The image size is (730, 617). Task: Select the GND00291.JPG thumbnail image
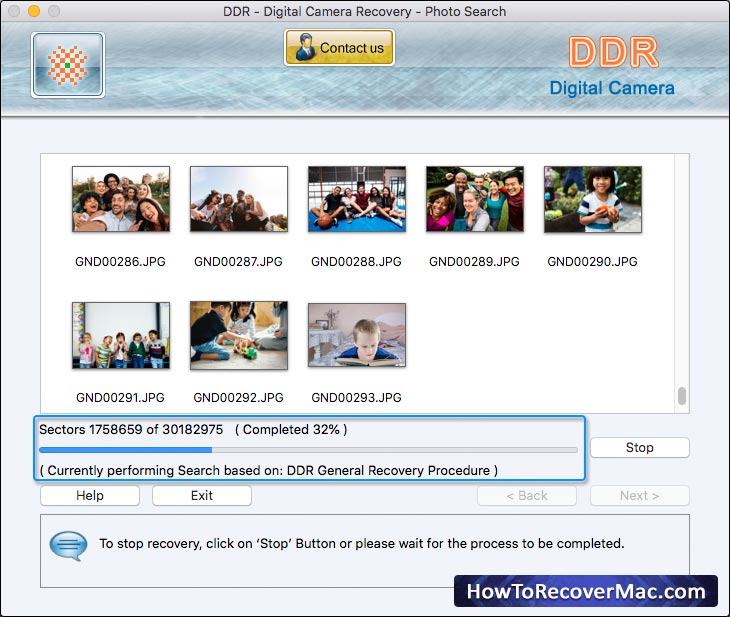121,335
